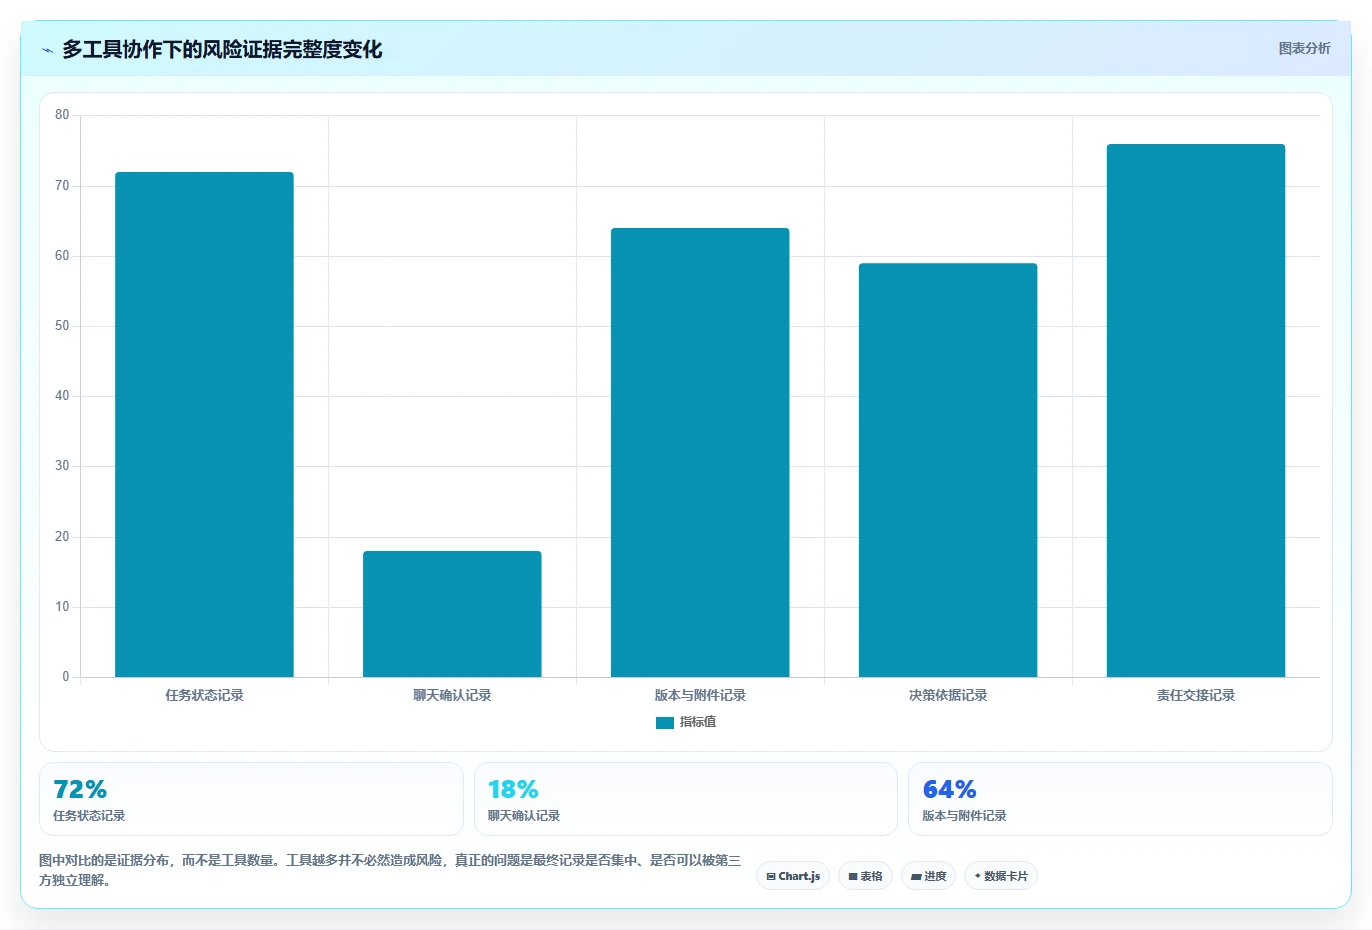Screen dimensions: 1372x930
Task: Click the 版本与附件记录 x-axis label
Action: coord(700,695)
